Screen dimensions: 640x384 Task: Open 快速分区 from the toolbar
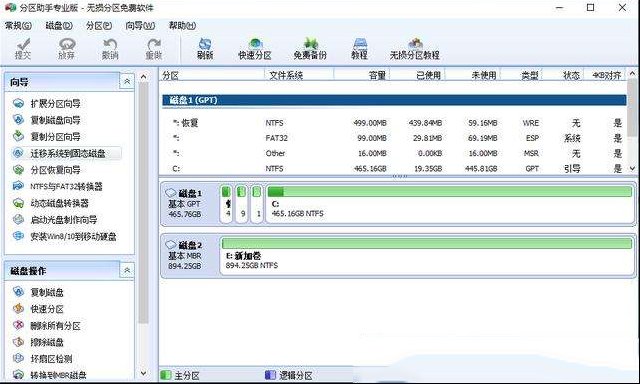pos(255,49)
